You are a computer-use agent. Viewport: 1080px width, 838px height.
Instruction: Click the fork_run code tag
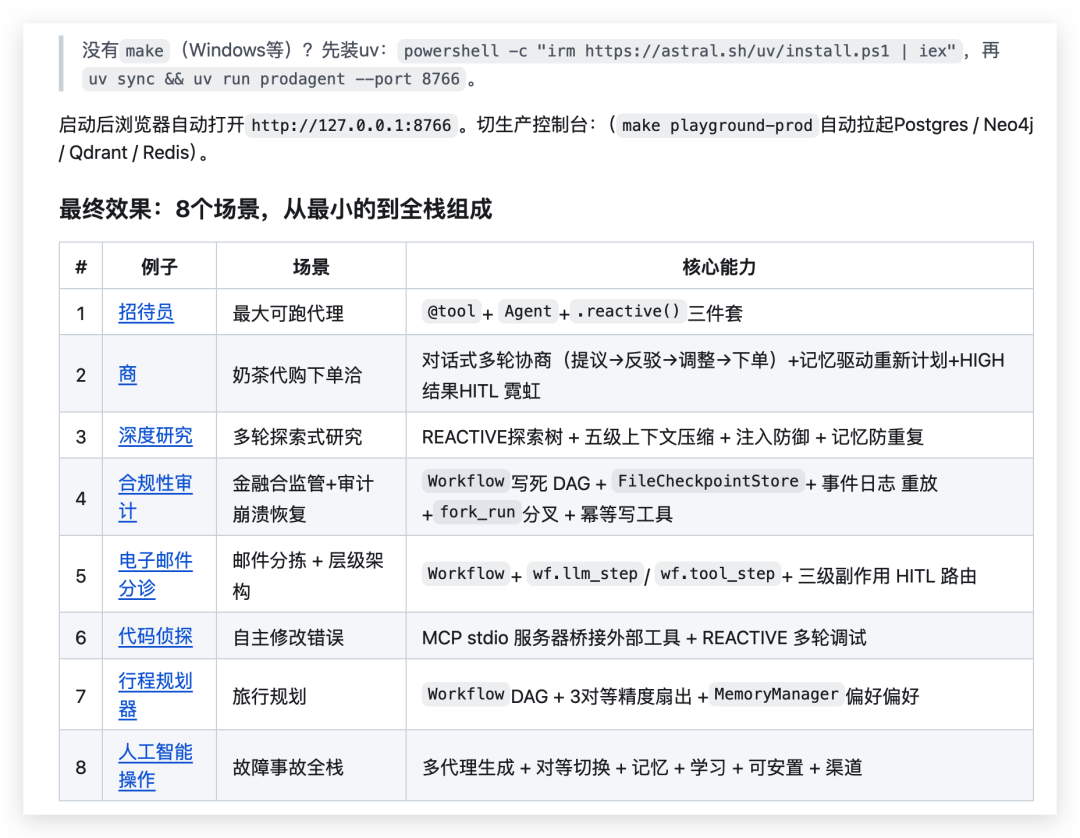coord(477,512)
